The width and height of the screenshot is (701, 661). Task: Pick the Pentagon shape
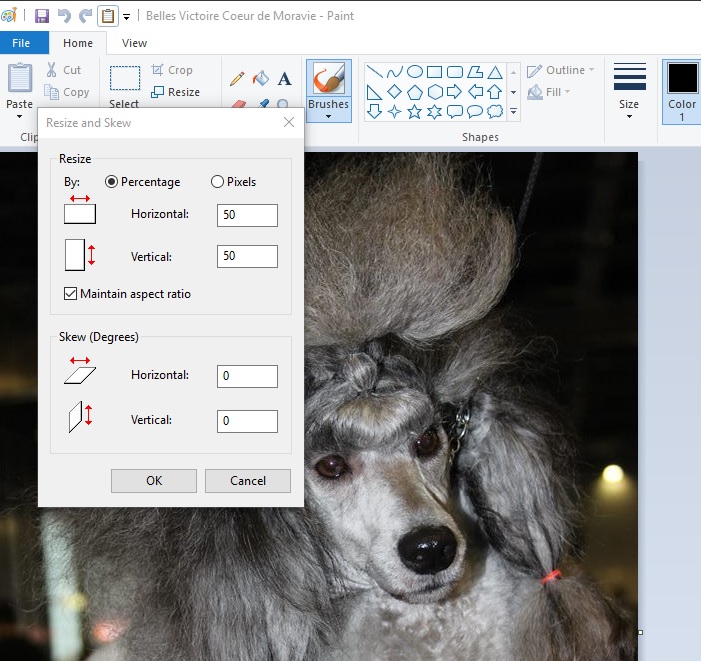415,92
